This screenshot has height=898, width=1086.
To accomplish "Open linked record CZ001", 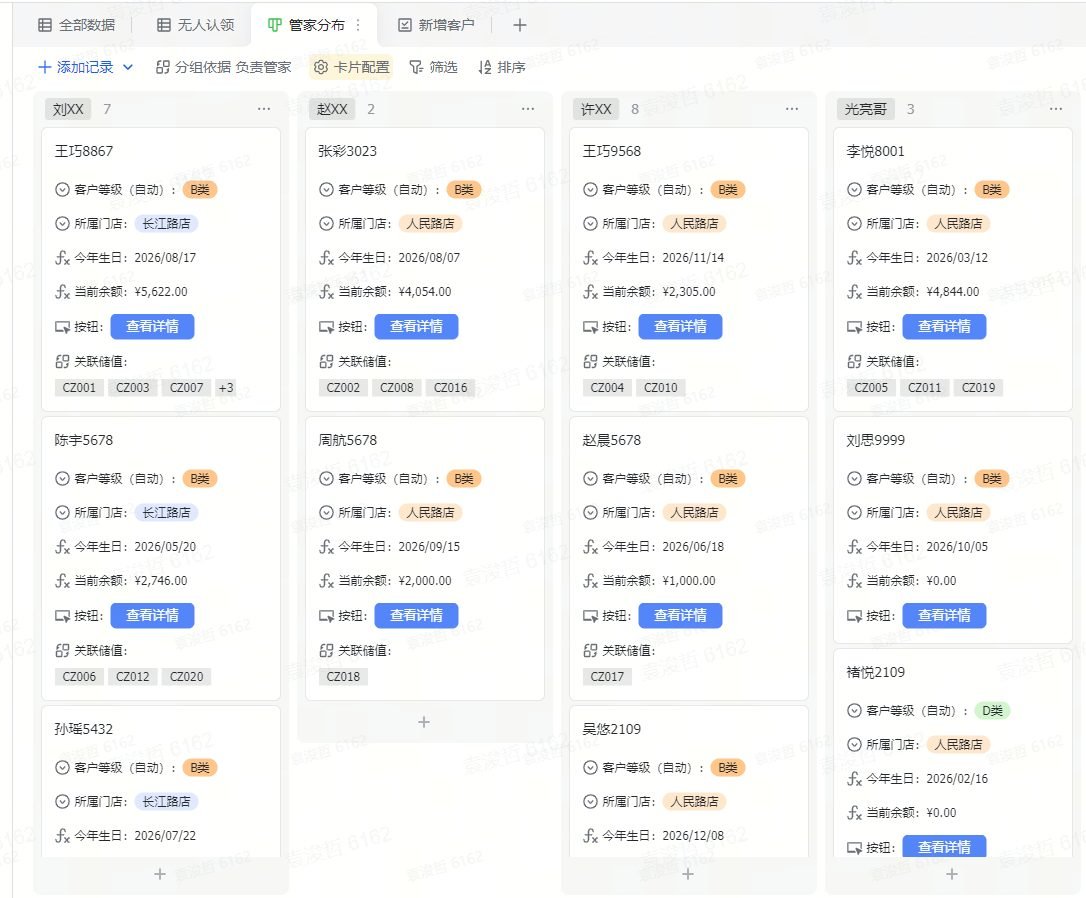I will tap(79, 388).
